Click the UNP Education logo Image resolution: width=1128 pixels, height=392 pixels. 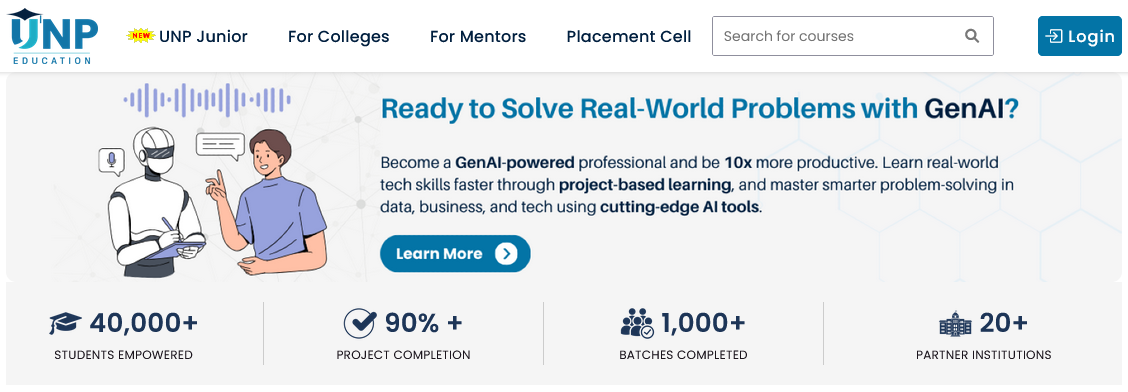(x=53, y=36)
